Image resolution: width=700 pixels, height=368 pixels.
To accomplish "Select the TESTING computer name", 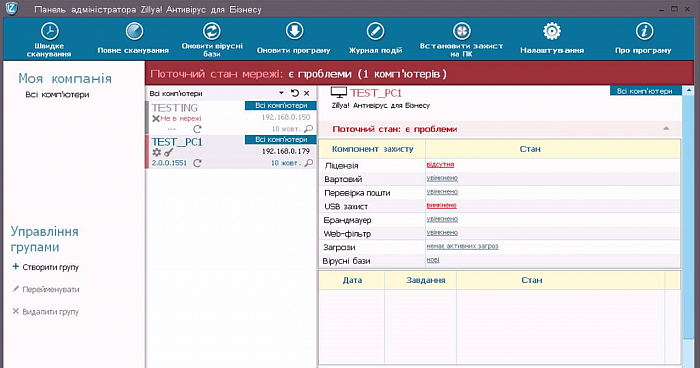I will click(174, 108).
